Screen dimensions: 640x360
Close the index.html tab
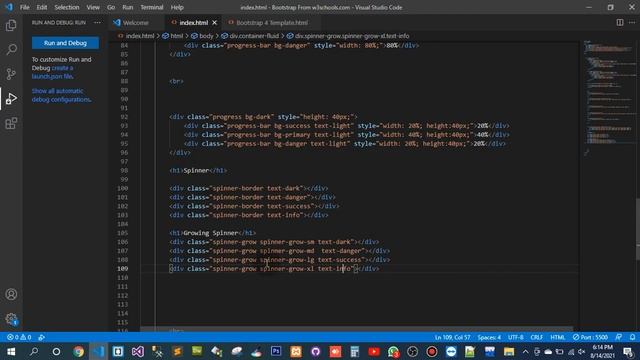pyautogui.click(x=215, y=22)
